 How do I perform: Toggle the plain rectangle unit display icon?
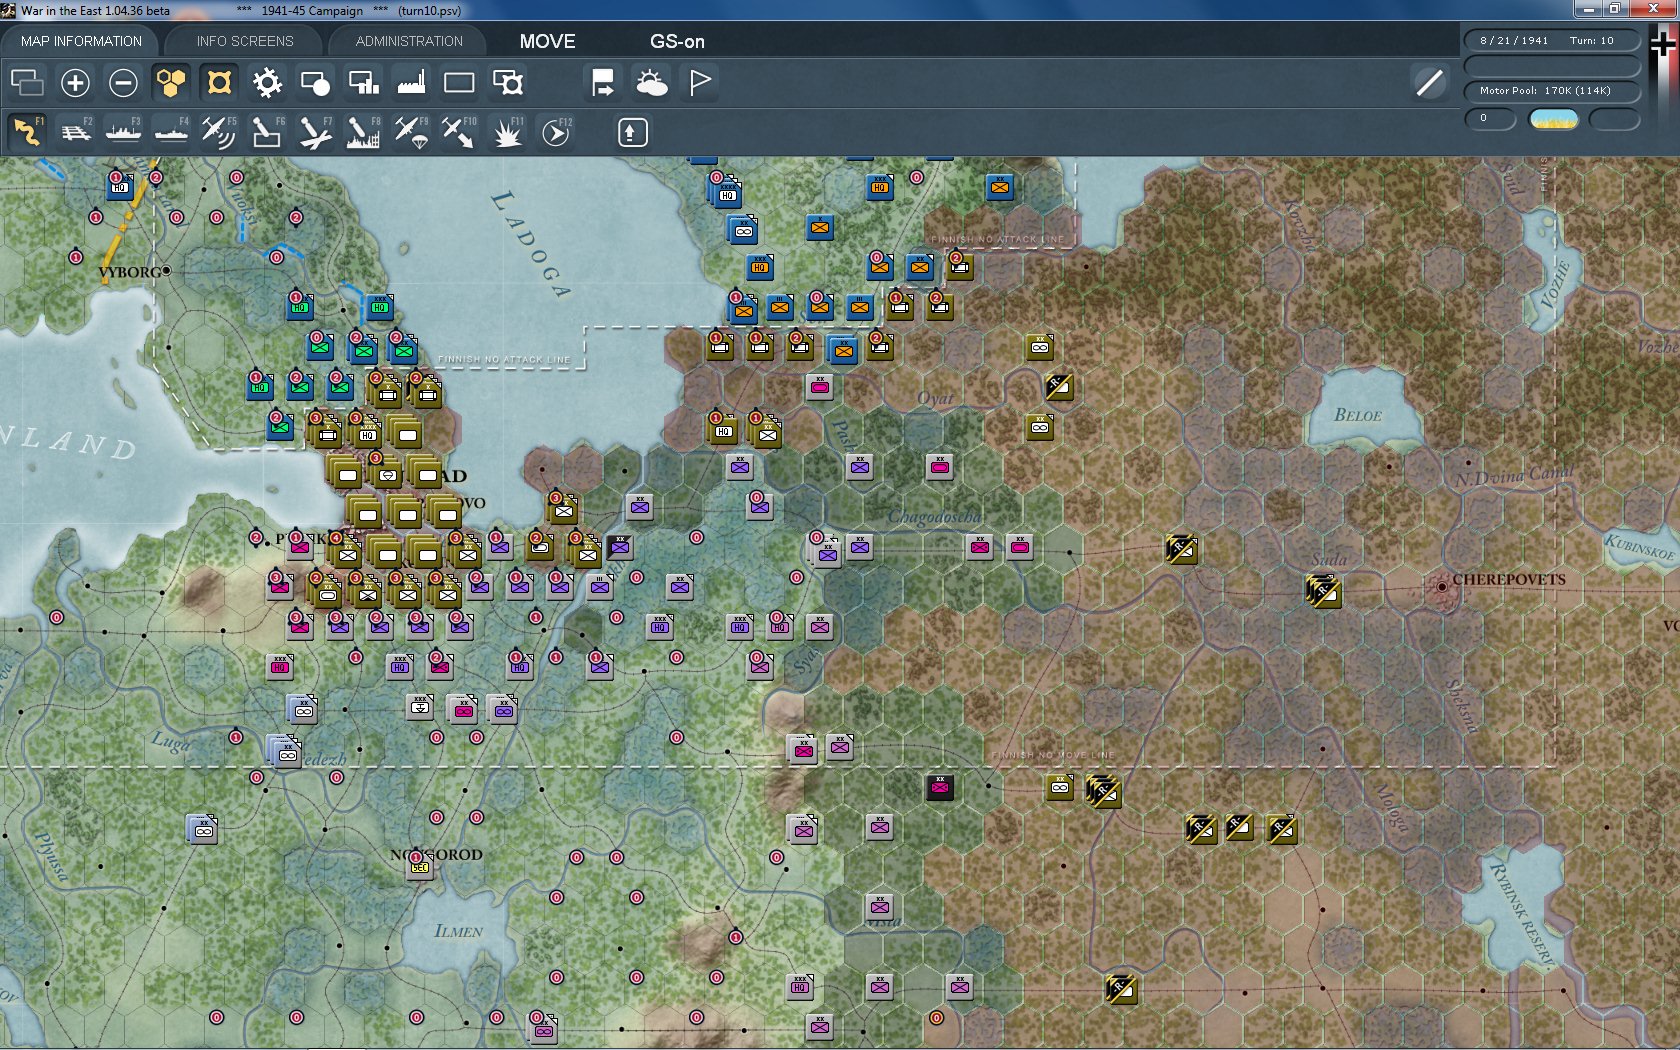[x=459, y=82]
